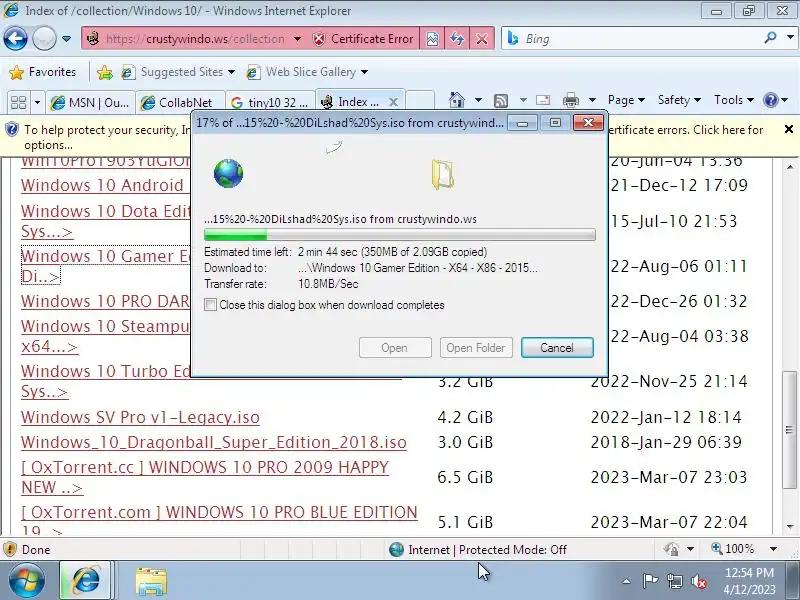Dismiss the security information bar
This screenshot has height=600, width=800.
click(x=789, y=129)
